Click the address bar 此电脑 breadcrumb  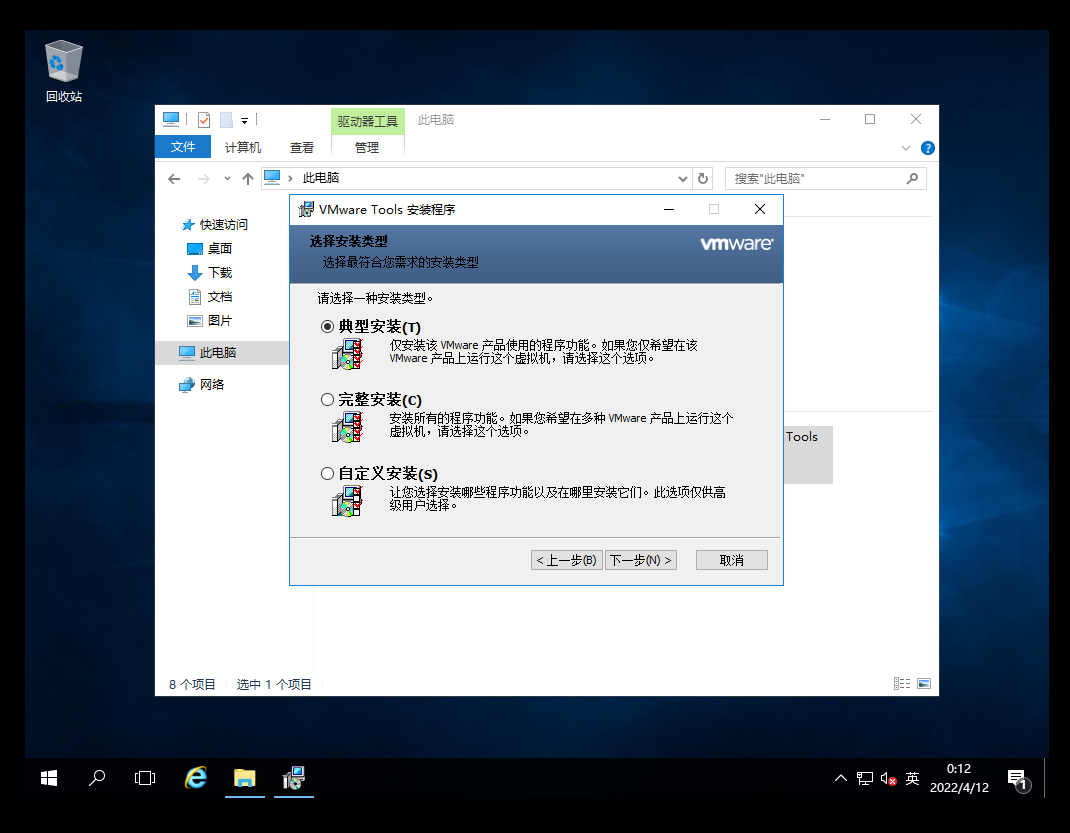point(321,178)
